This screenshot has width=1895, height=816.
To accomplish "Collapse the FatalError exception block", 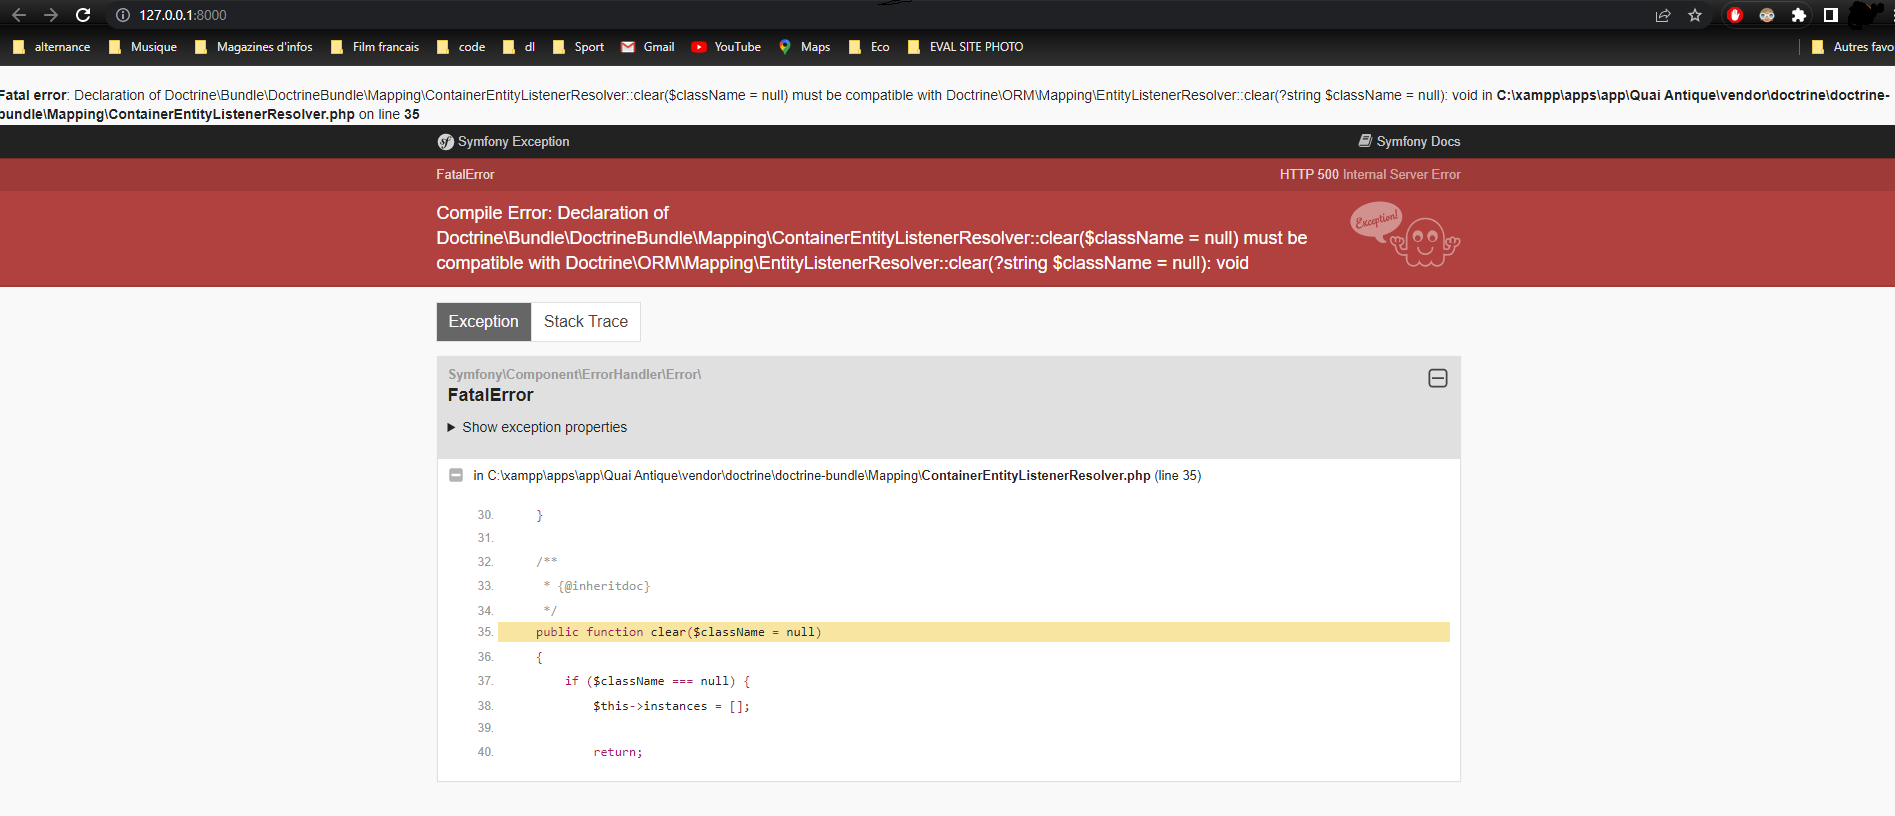I will click(x=1438, y=378).
